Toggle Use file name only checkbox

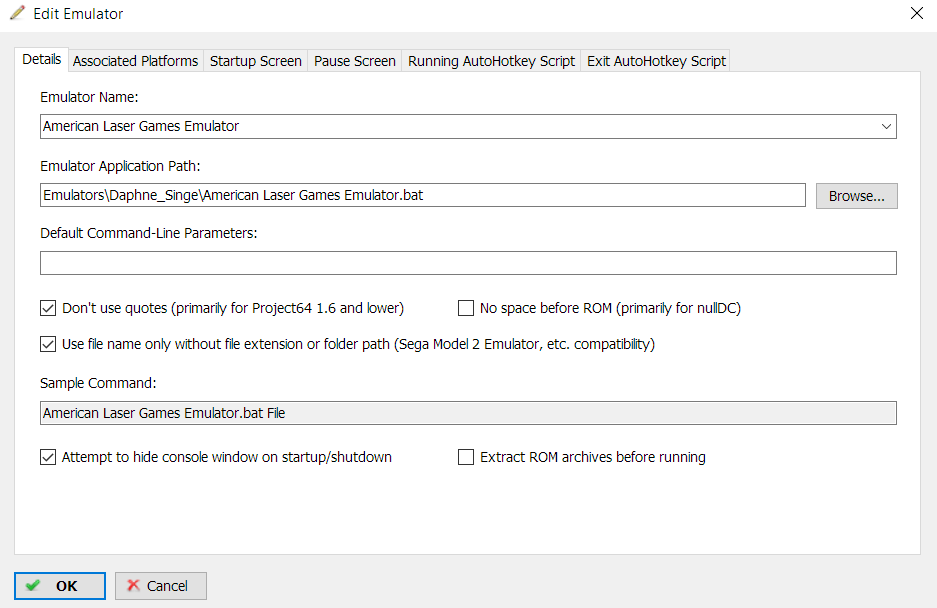click(x=48, y=344)
